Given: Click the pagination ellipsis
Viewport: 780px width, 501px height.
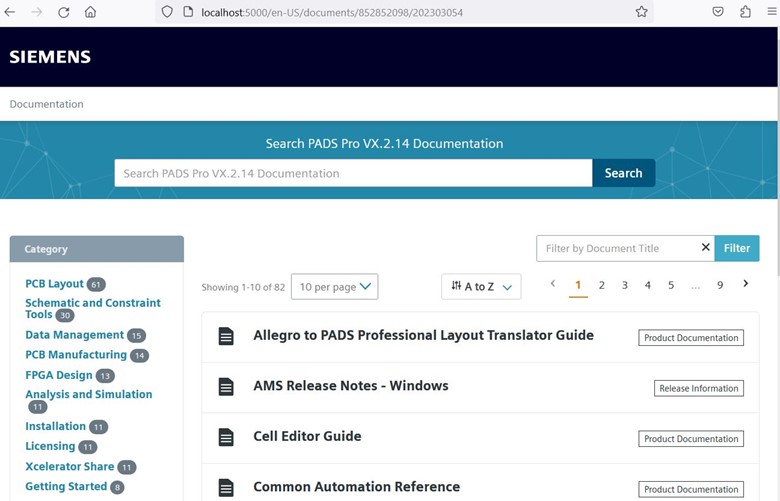Looking at the screenshot, I should pos(695,286).
